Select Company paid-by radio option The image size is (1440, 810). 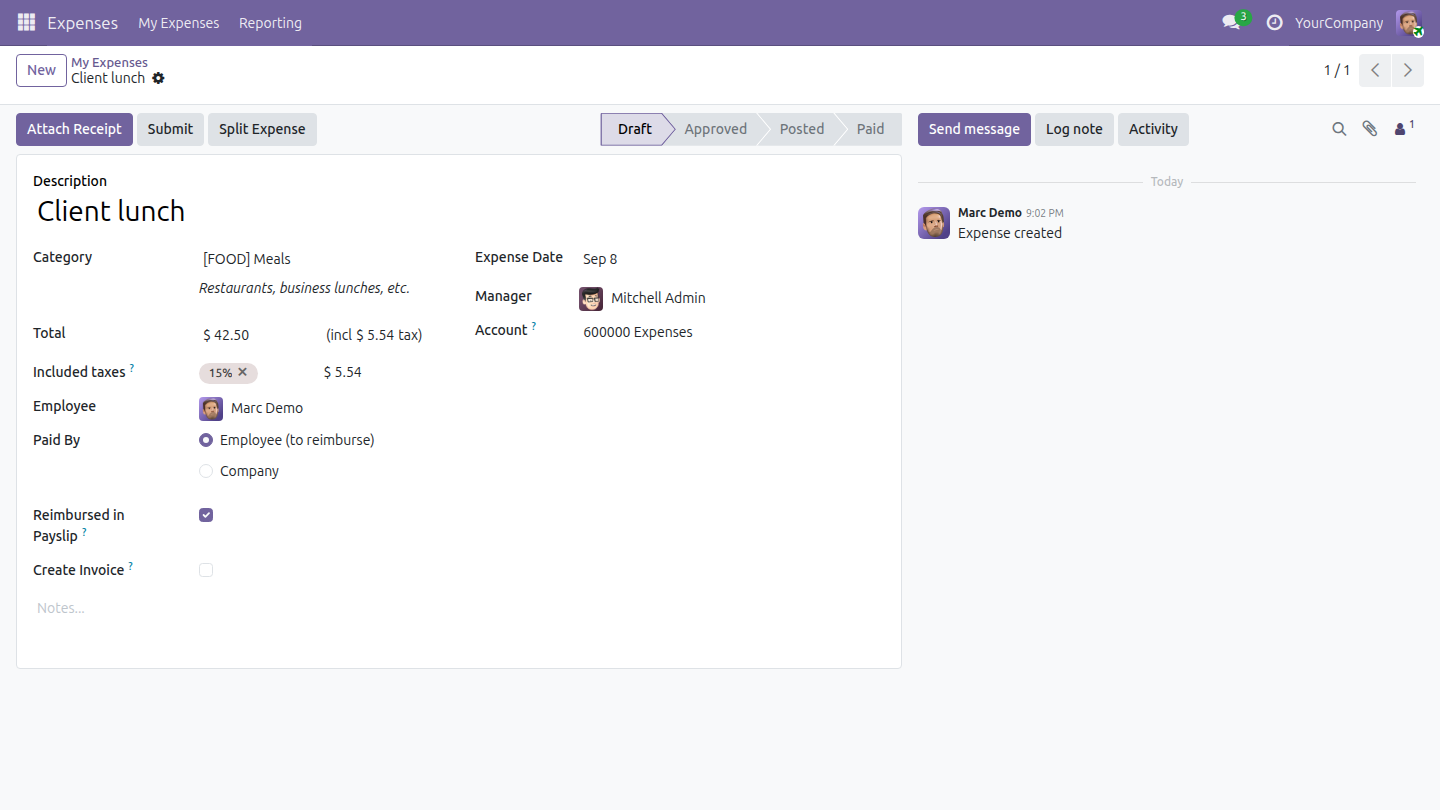(206, 471)
